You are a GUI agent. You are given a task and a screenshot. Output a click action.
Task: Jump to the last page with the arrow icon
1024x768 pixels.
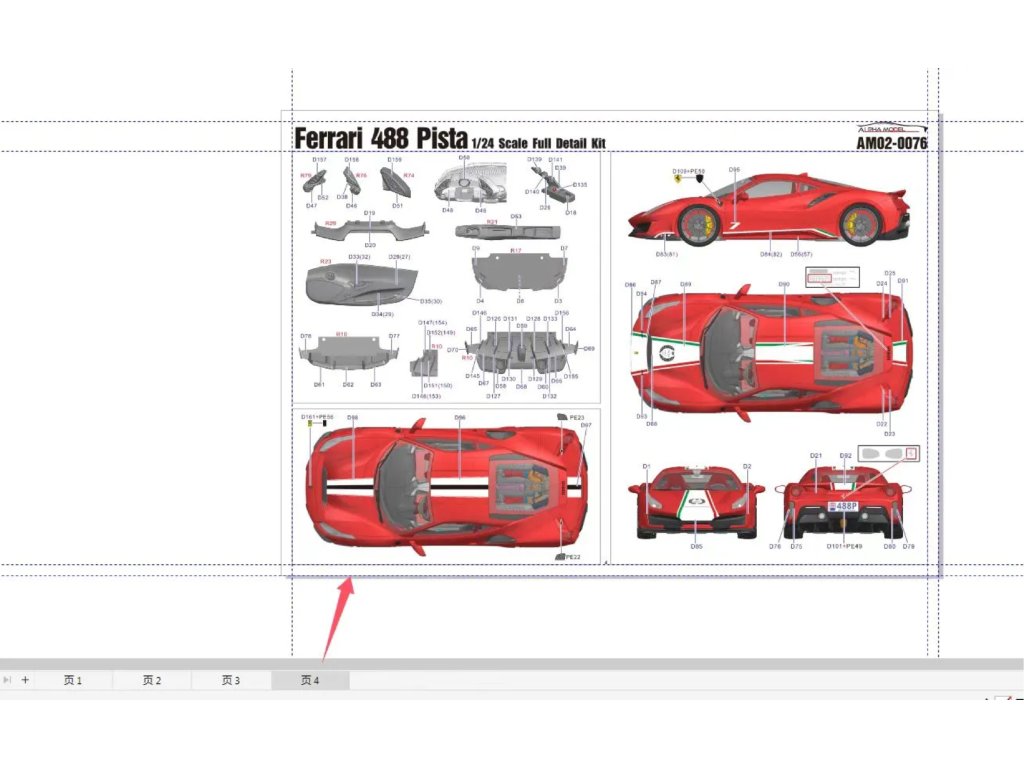point(7,680)
